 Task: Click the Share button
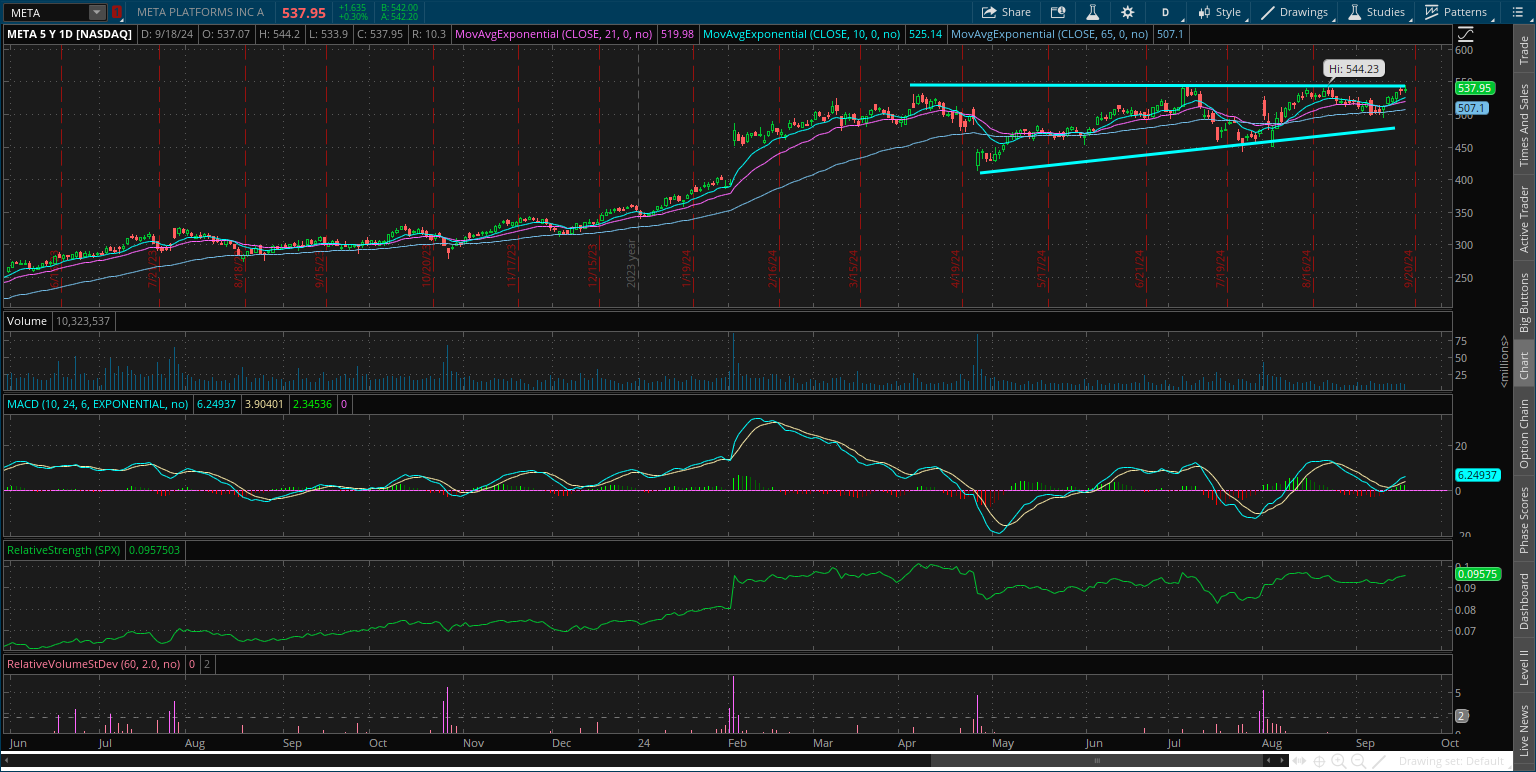[x=1006, y=12]
